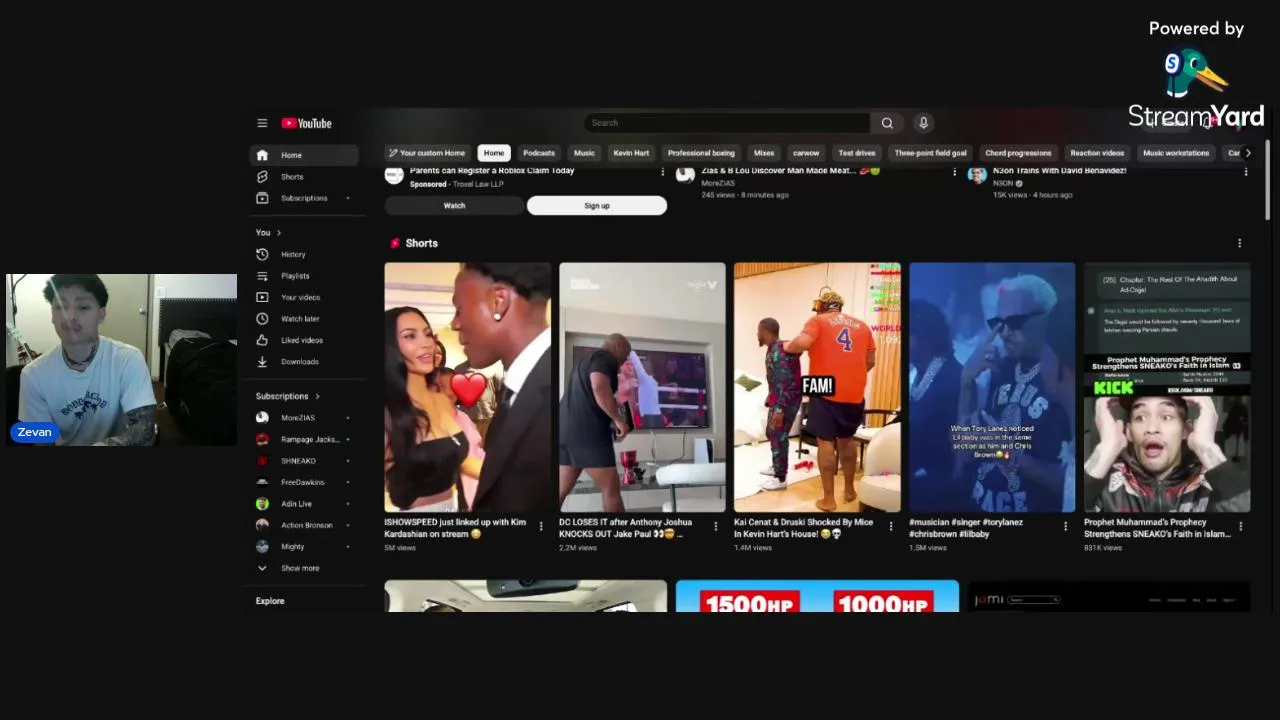The width and height of the screenshot is (1280, 720).
Task: Open Liked videos thumbs-up icon
Action: pyautogui.click(x=262, y=340)
